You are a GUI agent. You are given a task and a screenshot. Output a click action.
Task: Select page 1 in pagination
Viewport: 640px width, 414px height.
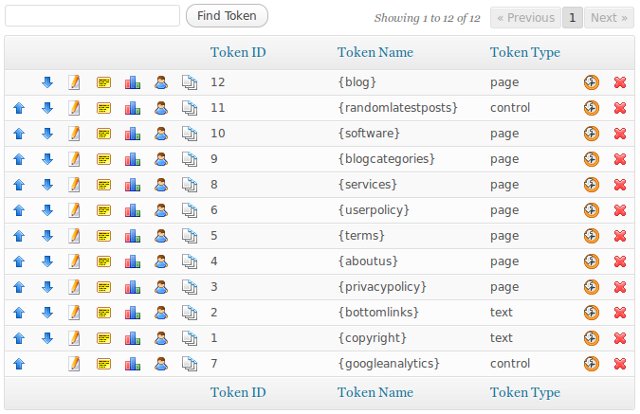coord(572,18)
